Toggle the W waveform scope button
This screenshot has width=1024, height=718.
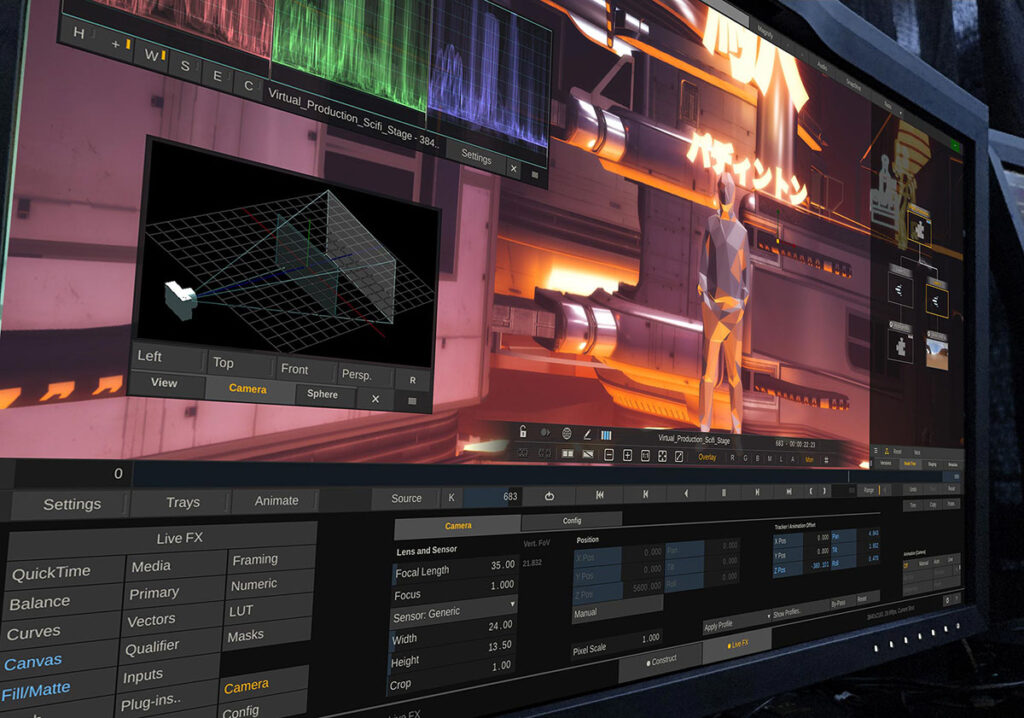coord(151,54)
